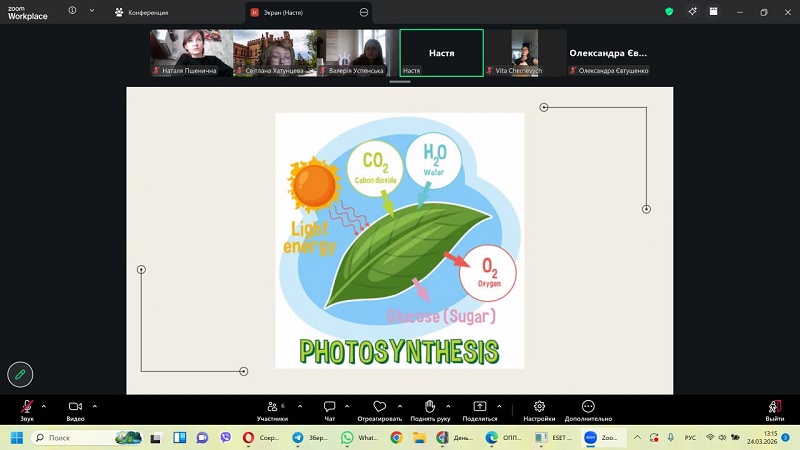Viewport: 800px width, 450px height.
Task: Expand audio options arrow beside Звук
Action: (44, 406)
